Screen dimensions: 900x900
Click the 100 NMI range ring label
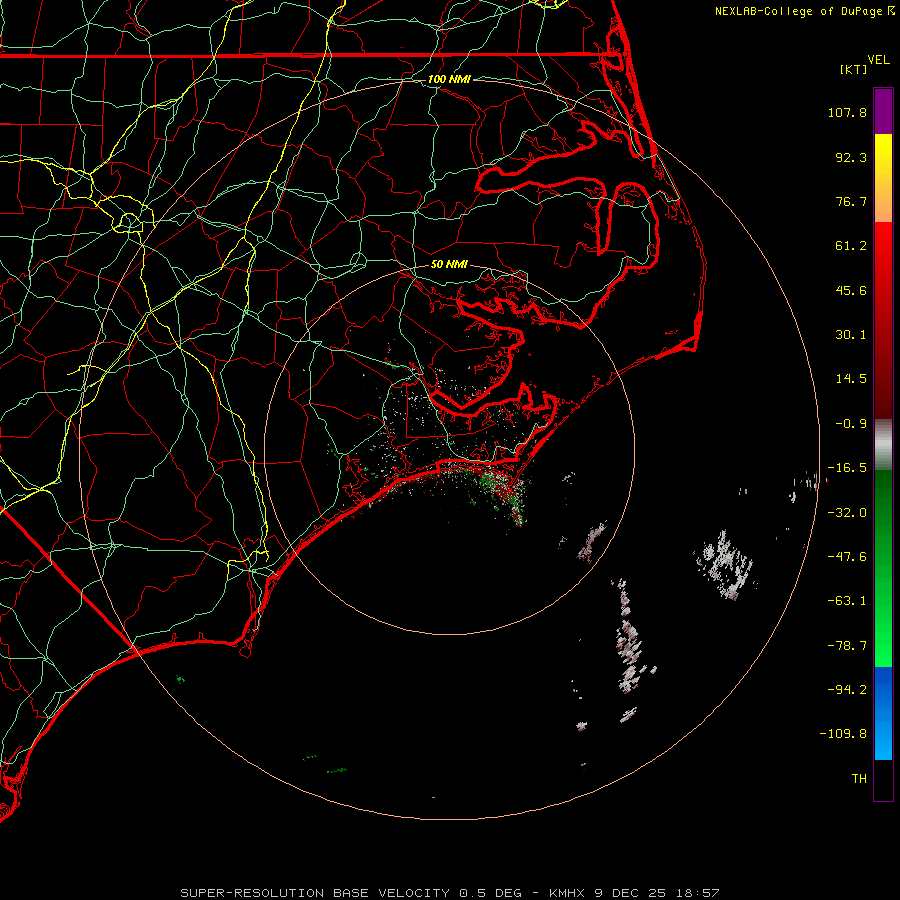[449, 79]
